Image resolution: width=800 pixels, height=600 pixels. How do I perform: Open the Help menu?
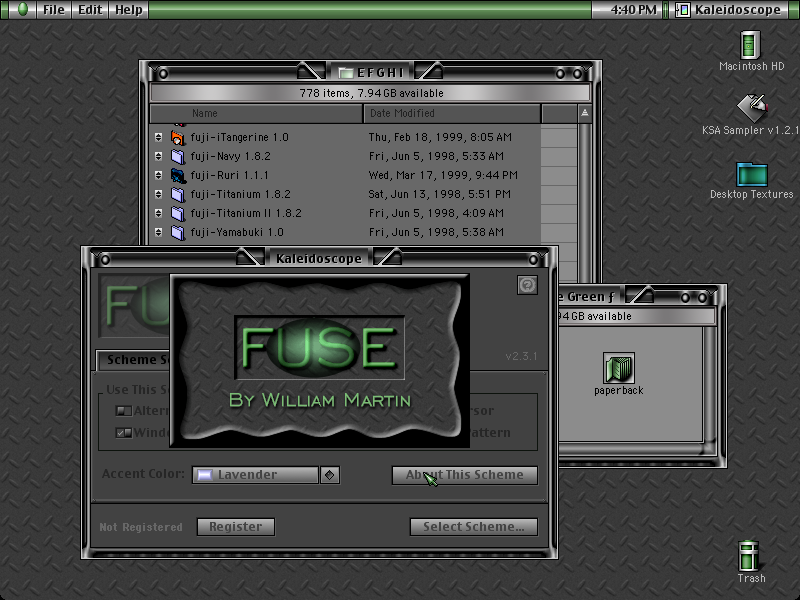(129, 10)
